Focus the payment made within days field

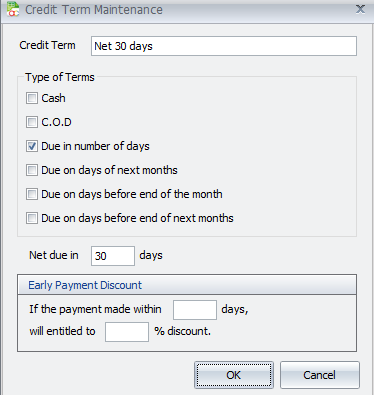tap(195, 310)
